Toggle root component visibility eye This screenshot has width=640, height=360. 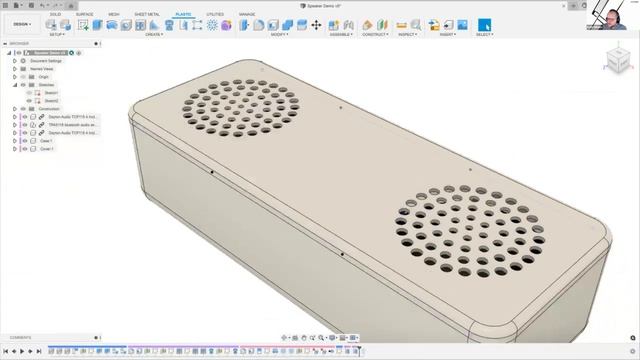tap(18, 53)
